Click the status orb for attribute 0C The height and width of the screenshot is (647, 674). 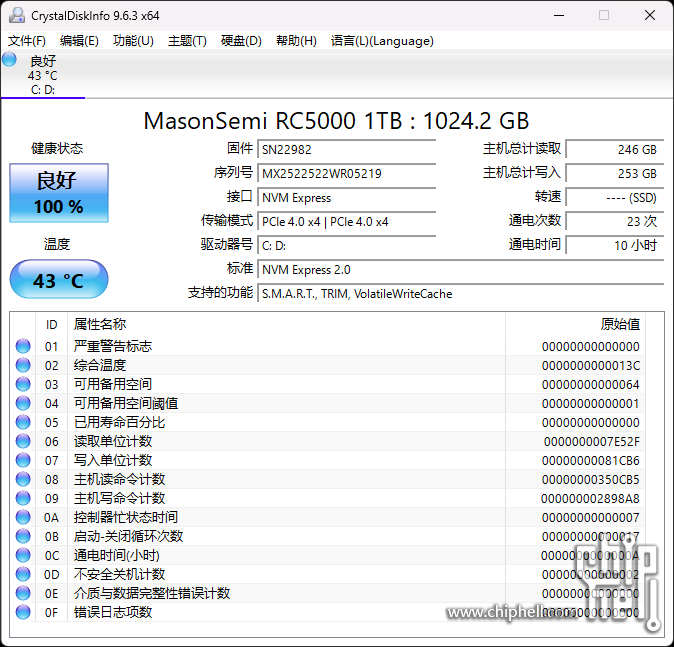point(23,555)
